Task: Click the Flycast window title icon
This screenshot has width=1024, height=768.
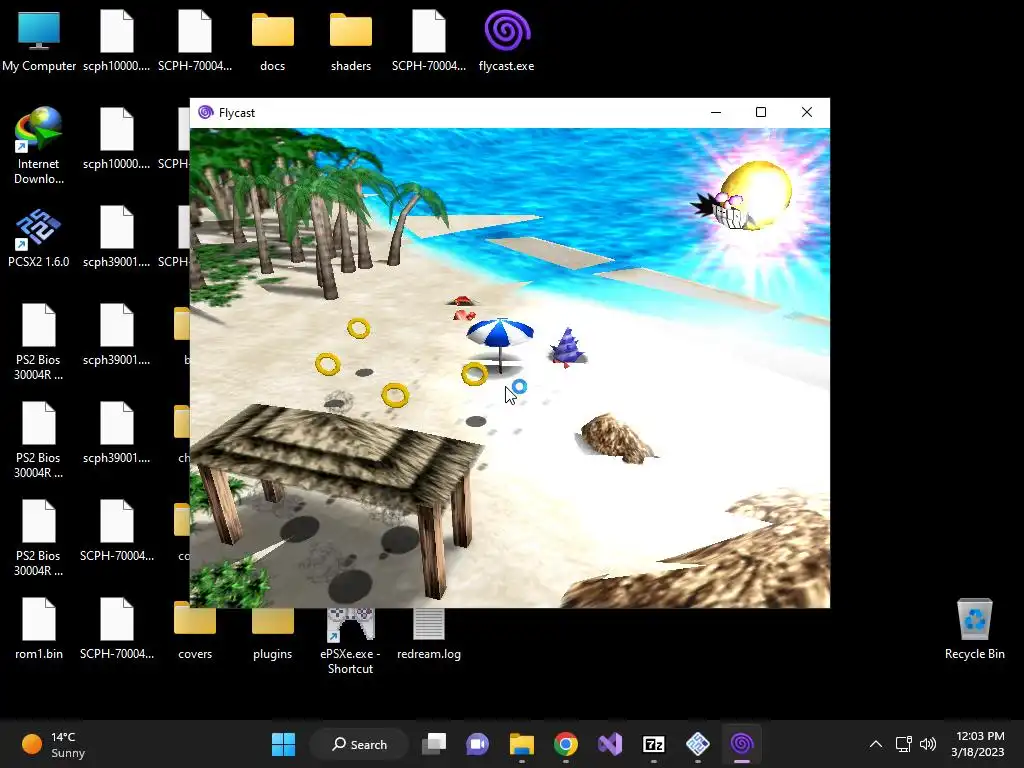Action: coord(206,112)
